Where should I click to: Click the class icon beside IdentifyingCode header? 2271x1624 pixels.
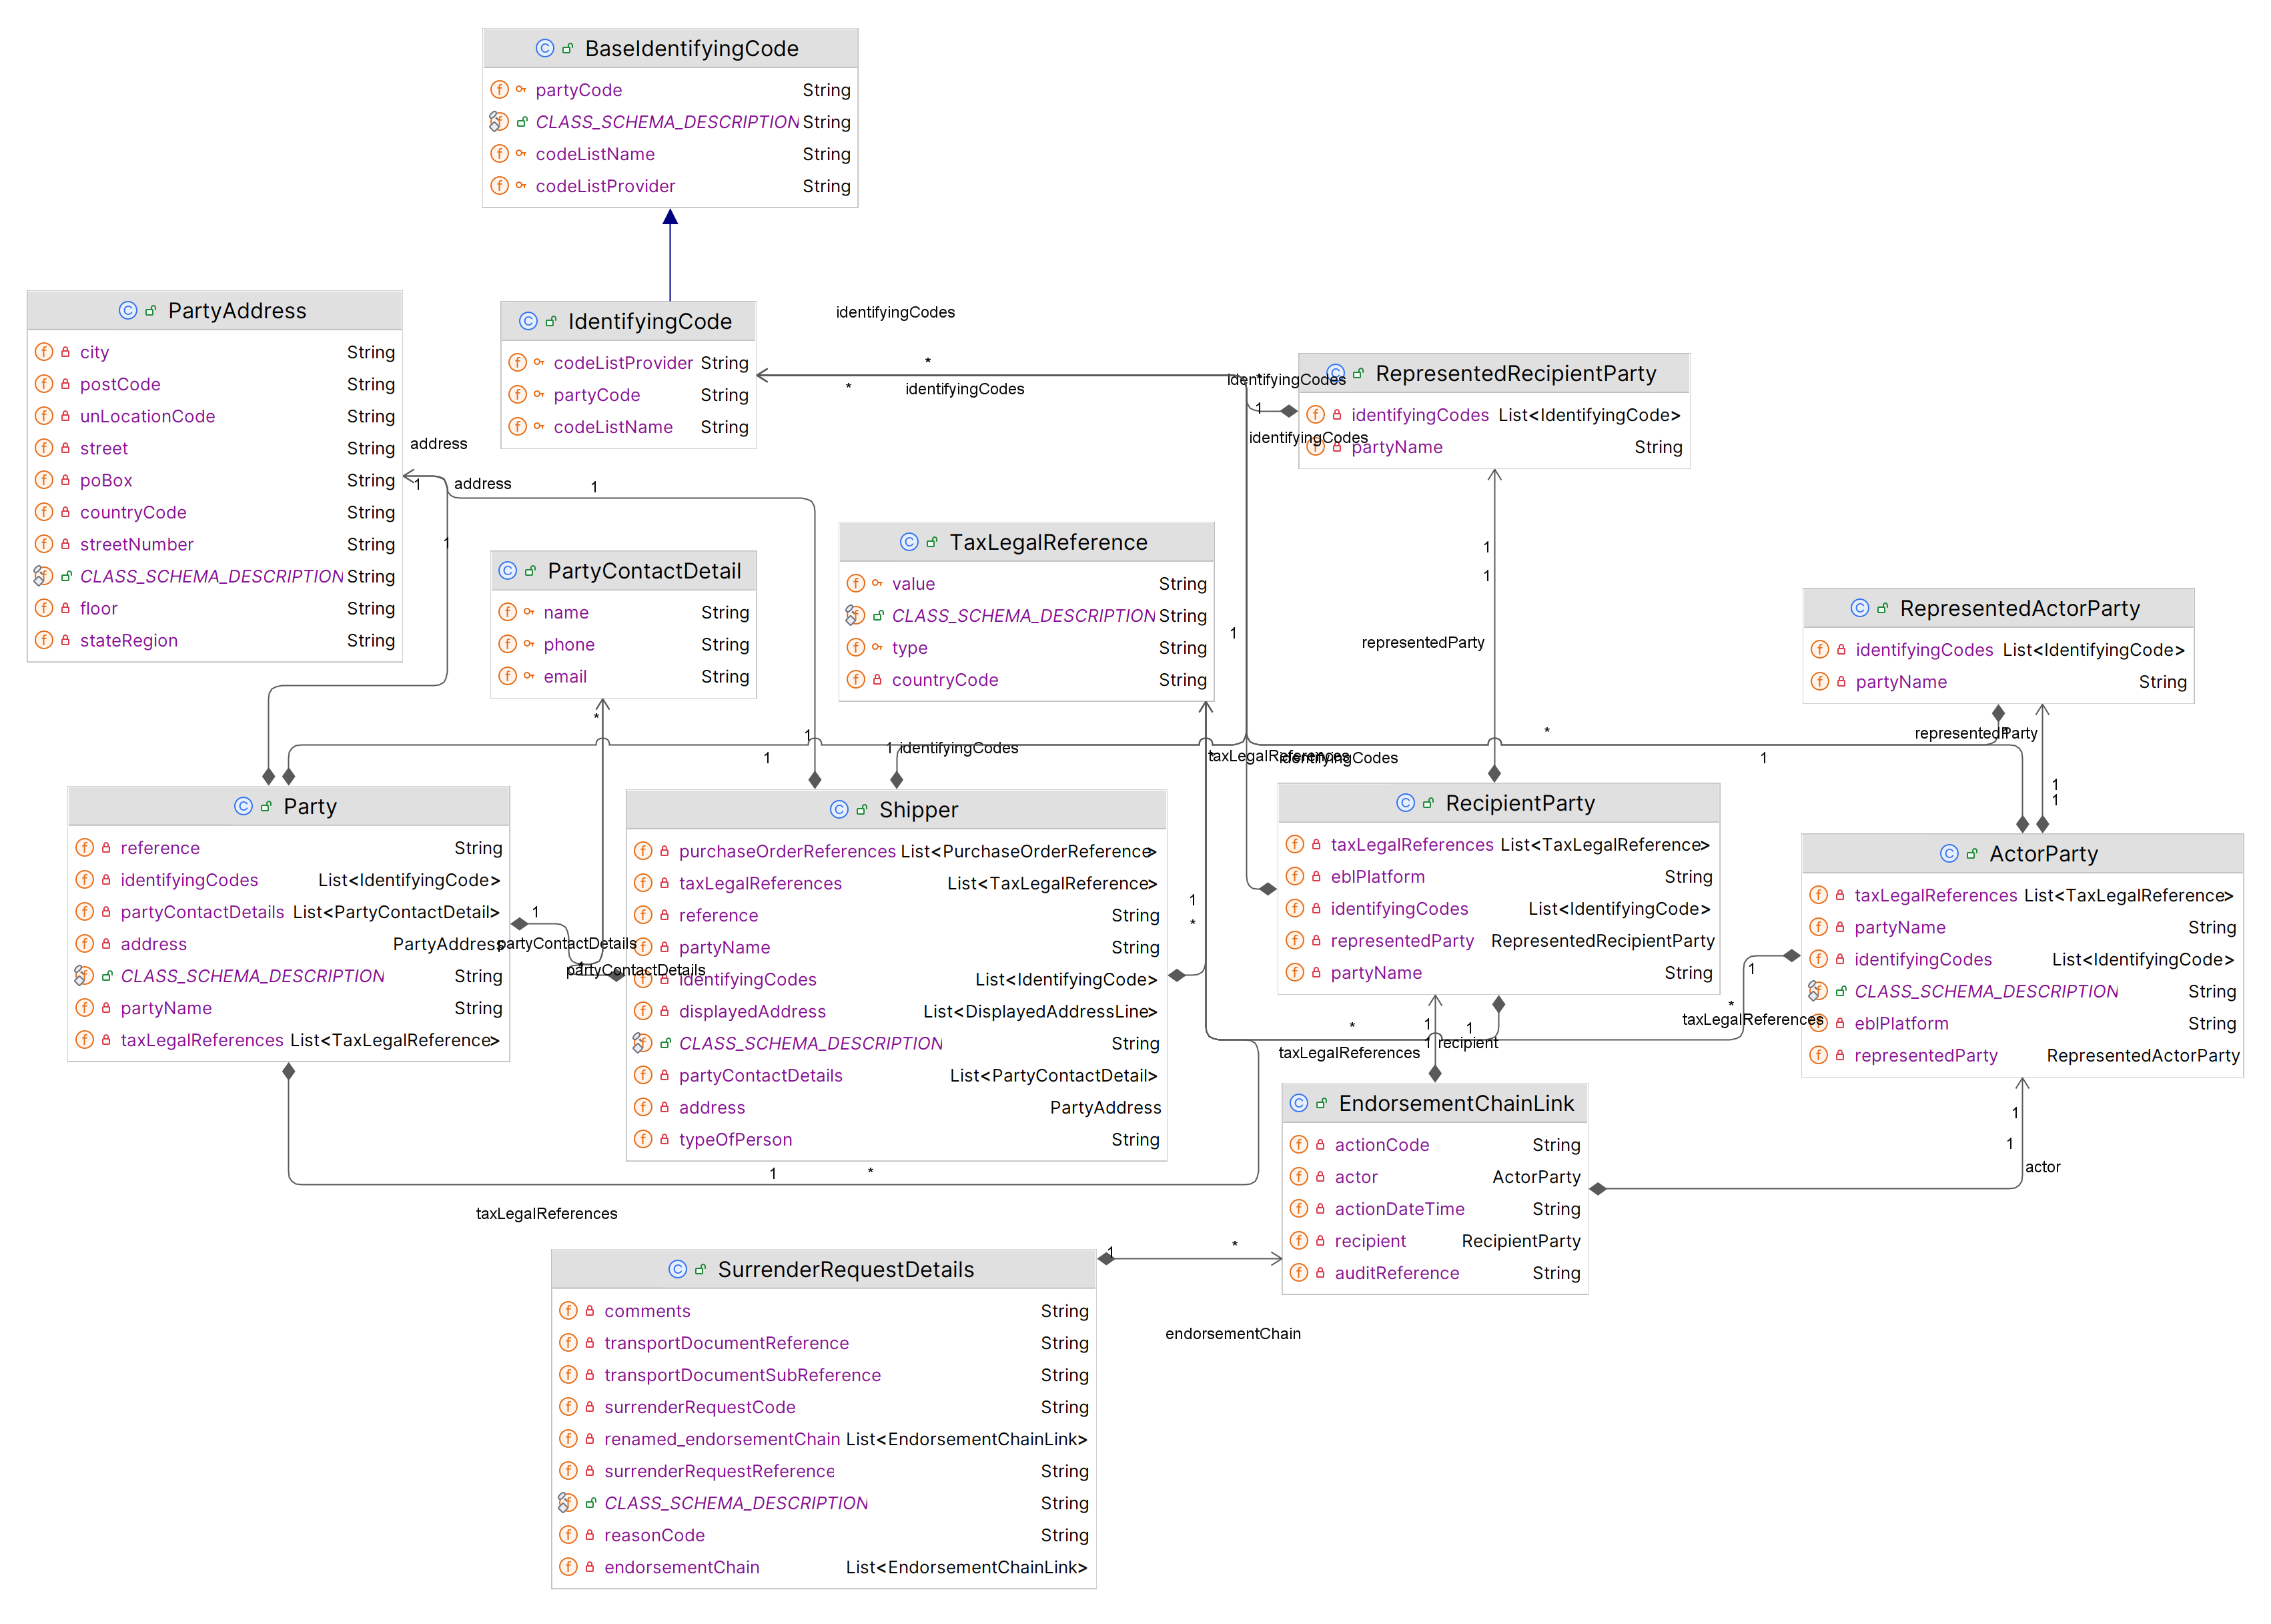click(x=528, y=321)
